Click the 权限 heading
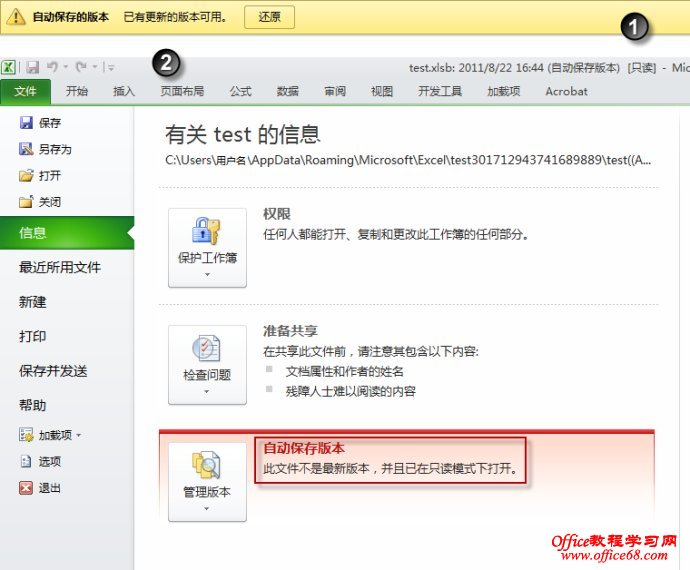This screenshot has width=690, height=570. 277,214
